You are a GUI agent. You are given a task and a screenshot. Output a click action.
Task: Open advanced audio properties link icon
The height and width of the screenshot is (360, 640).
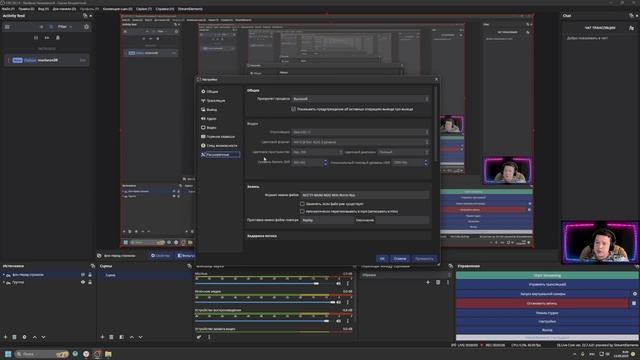199,337
